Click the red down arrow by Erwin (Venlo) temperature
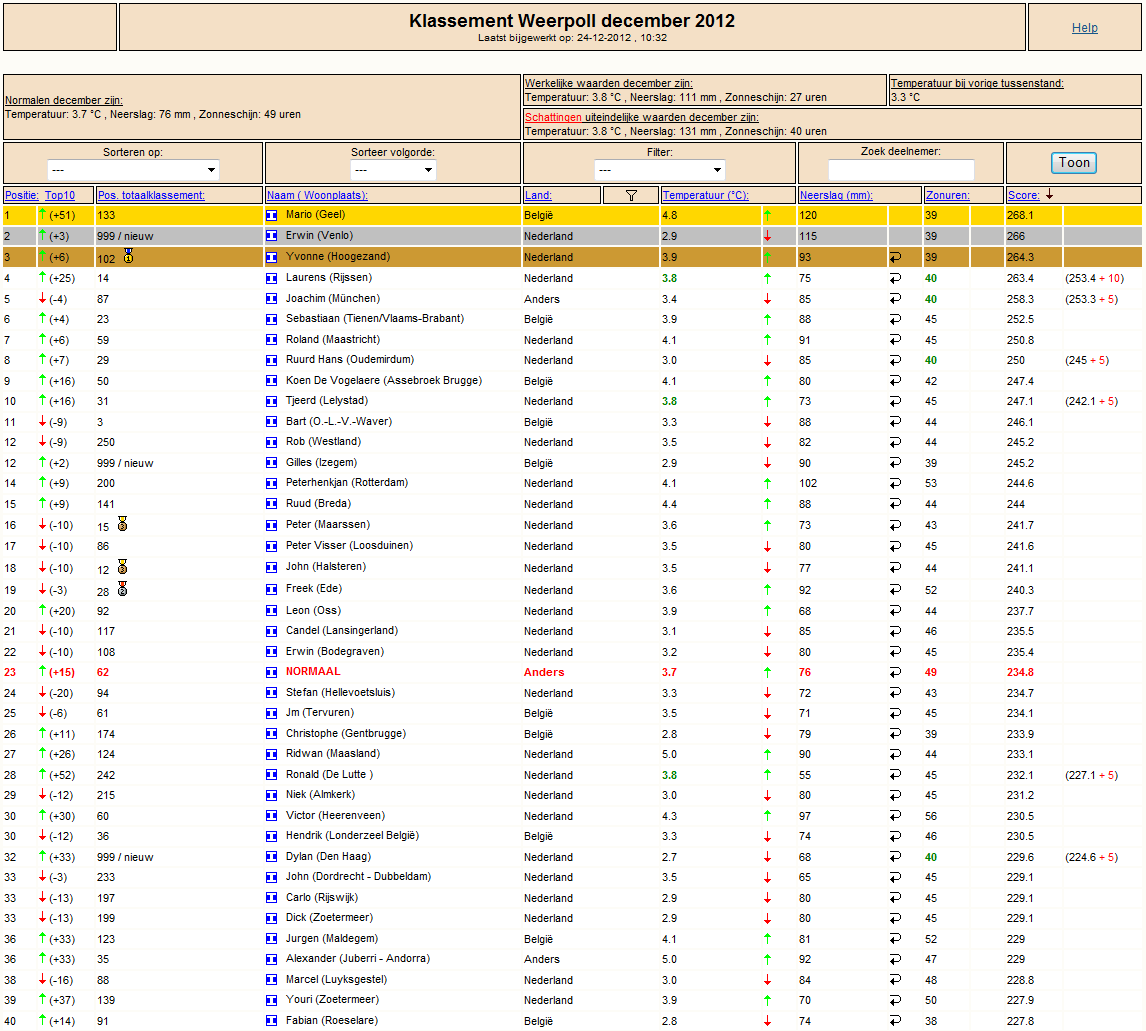Image resolution: width=1146 pixels, height=1031 pixels. [767, 236]
